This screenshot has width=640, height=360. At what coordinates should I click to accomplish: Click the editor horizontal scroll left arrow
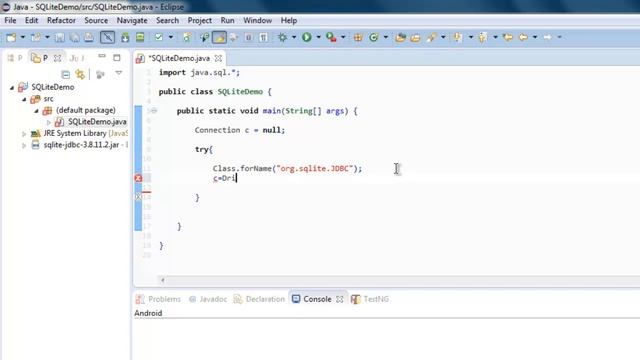[162, 280]
